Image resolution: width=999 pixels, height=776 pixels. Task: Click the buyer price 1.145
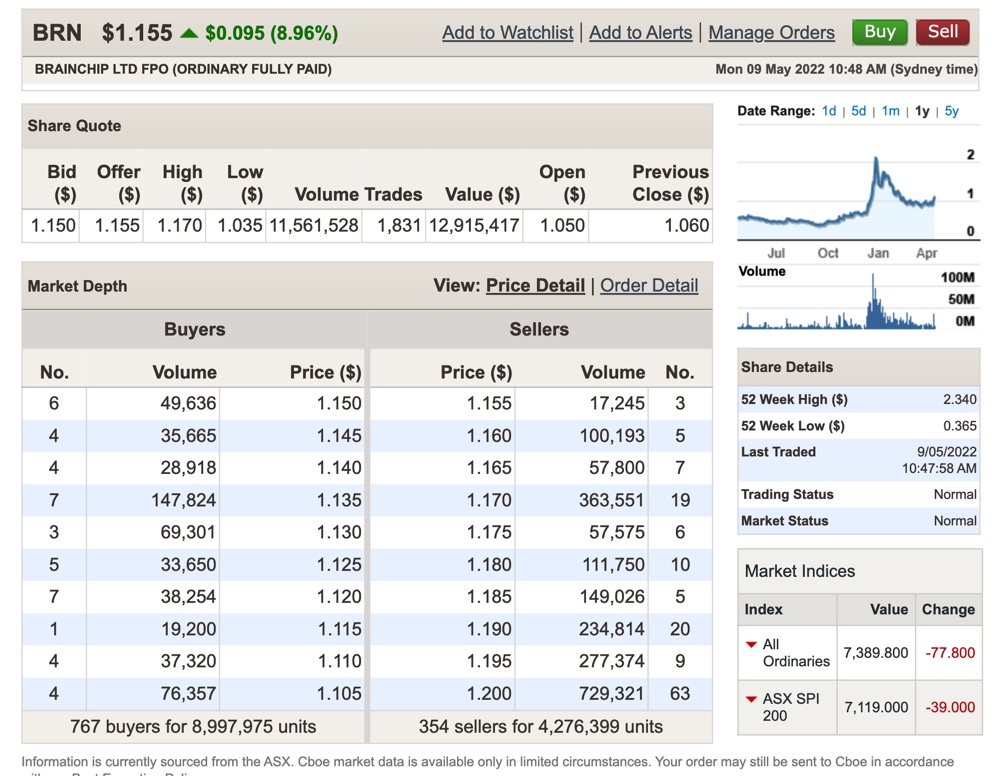pyautogui.click(x=339, y=435)
